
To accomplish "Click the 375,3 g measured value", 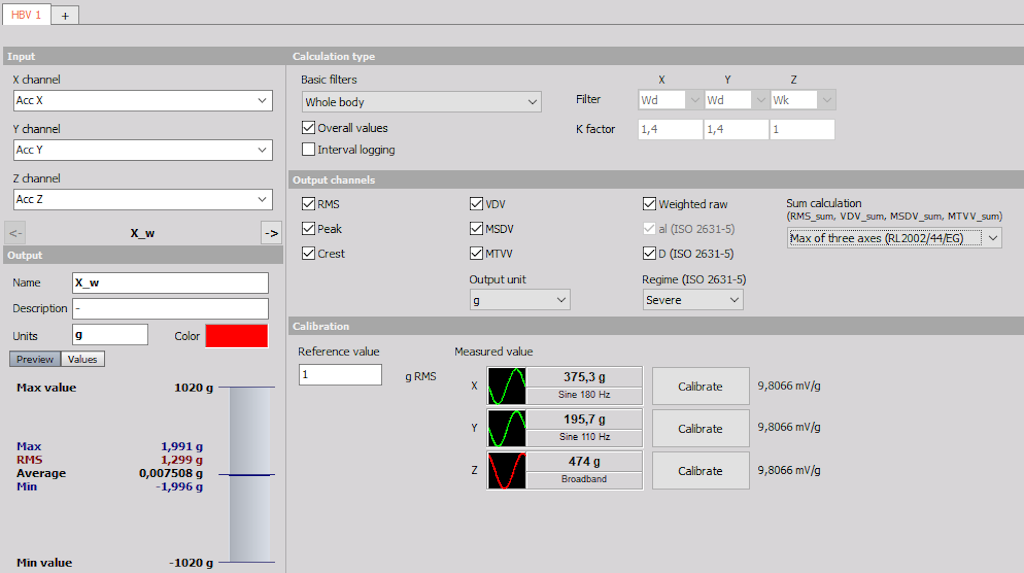I will [x=584, y=377].
